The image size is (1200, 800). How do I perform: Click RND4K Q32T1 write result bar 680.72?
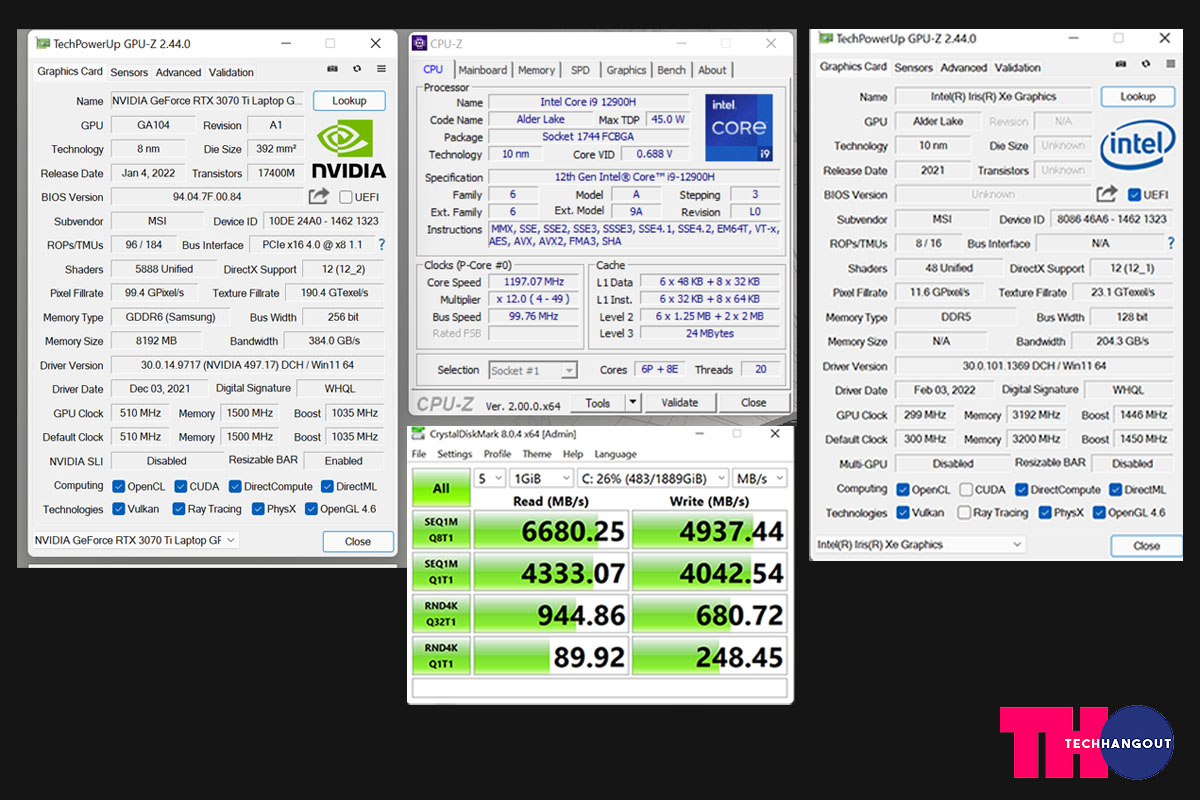(x=709, y=615)
